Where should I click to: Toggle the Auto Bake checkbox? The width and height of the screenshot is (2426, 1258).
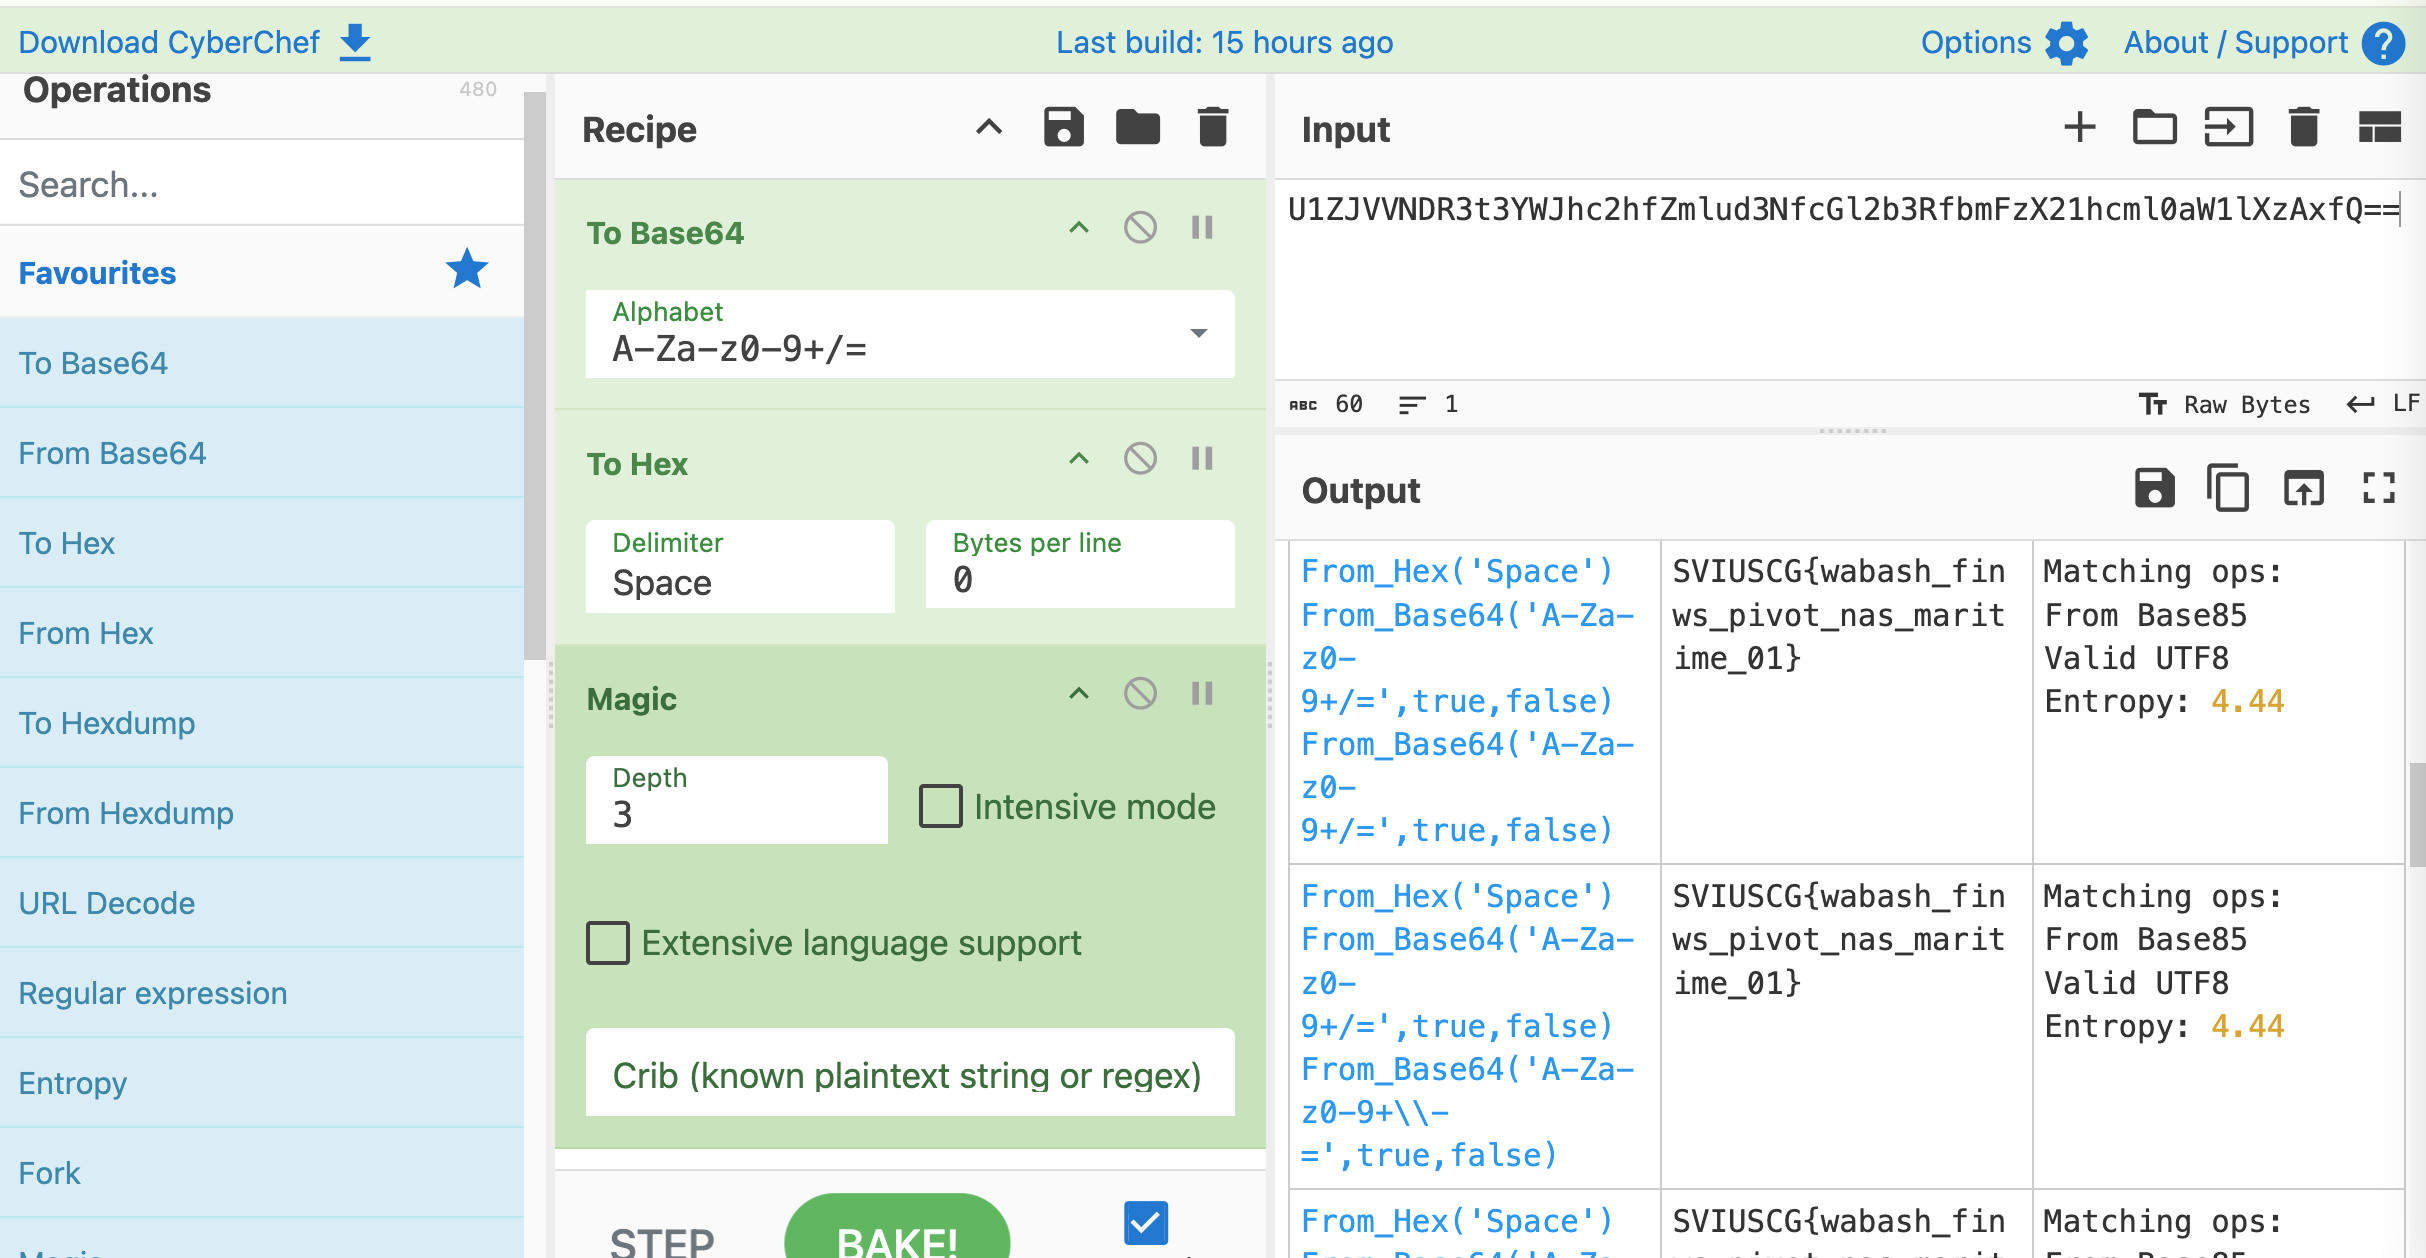point(1146,1222)
